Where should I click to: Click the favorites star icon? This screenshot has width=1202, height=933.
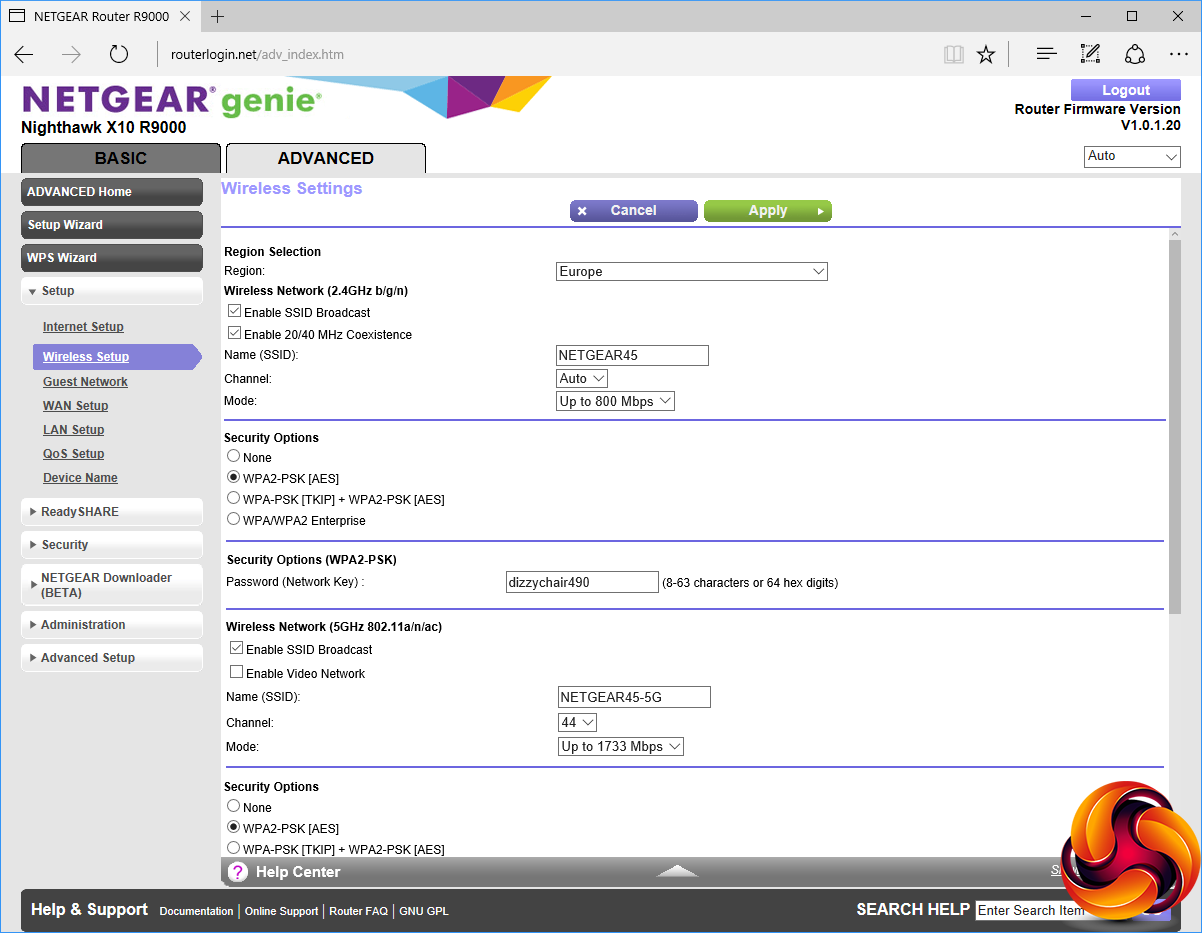click(x=986, y=54)
